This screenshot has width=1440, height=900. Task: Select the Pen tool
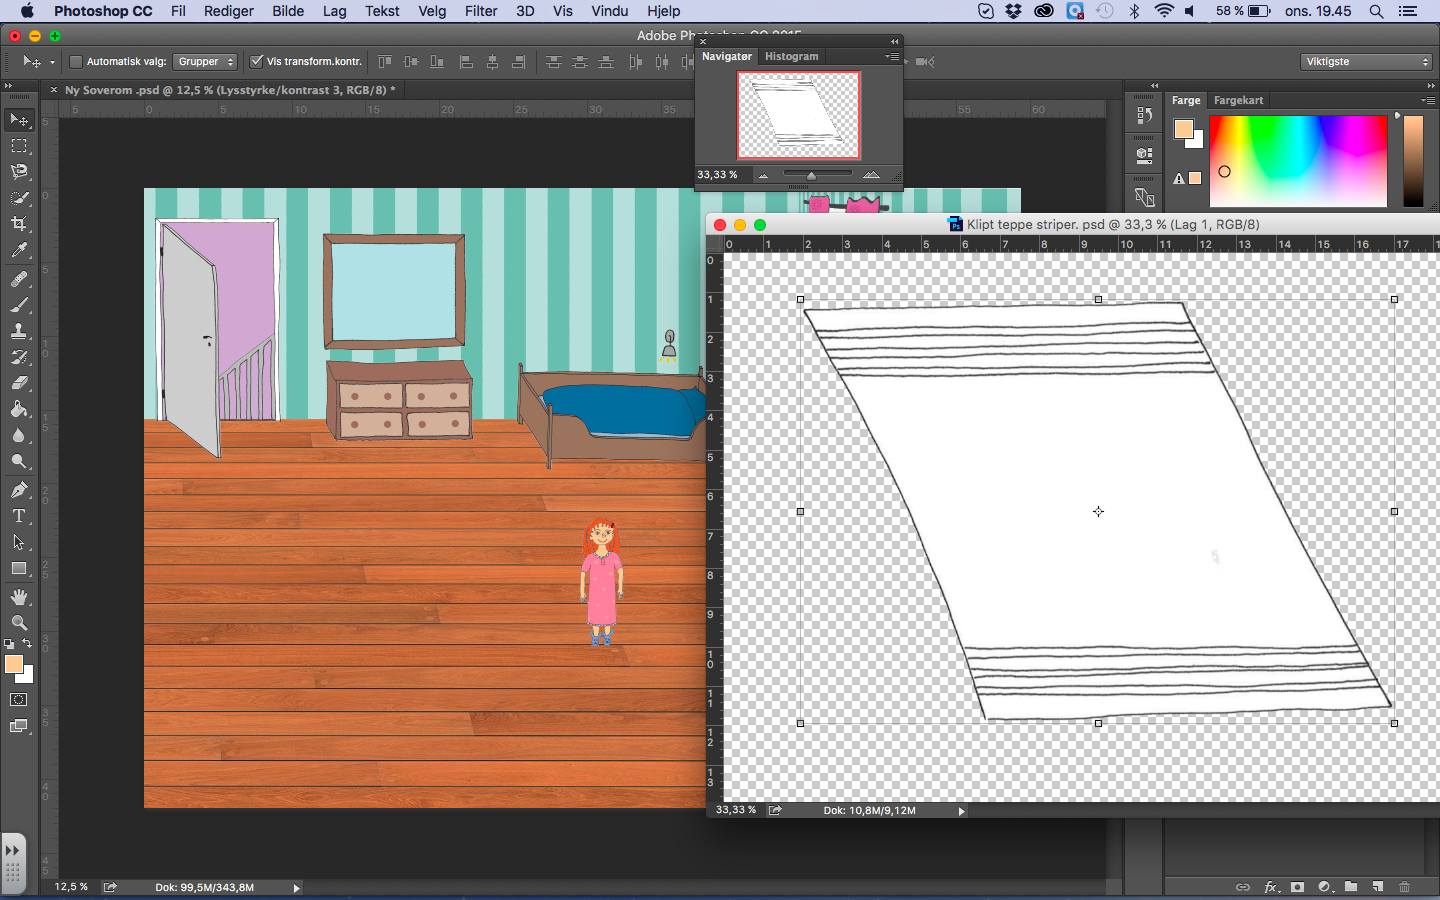tap(19, 490)
